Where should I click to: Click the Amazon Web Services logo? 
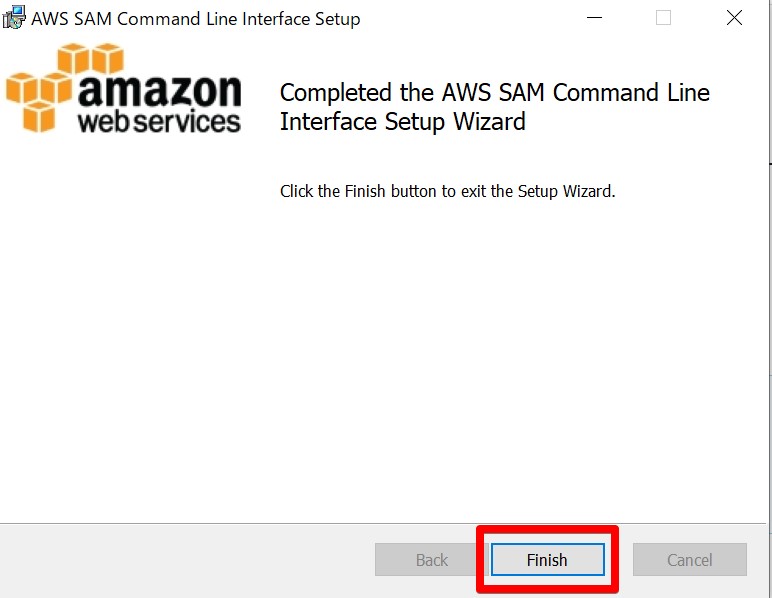click(x=124, y=88)
